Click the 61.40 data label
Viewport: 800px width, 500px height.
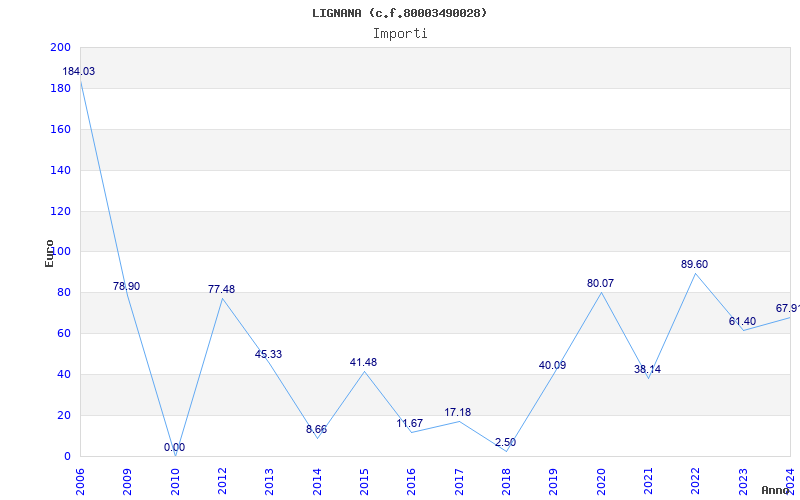click(742, 321)
